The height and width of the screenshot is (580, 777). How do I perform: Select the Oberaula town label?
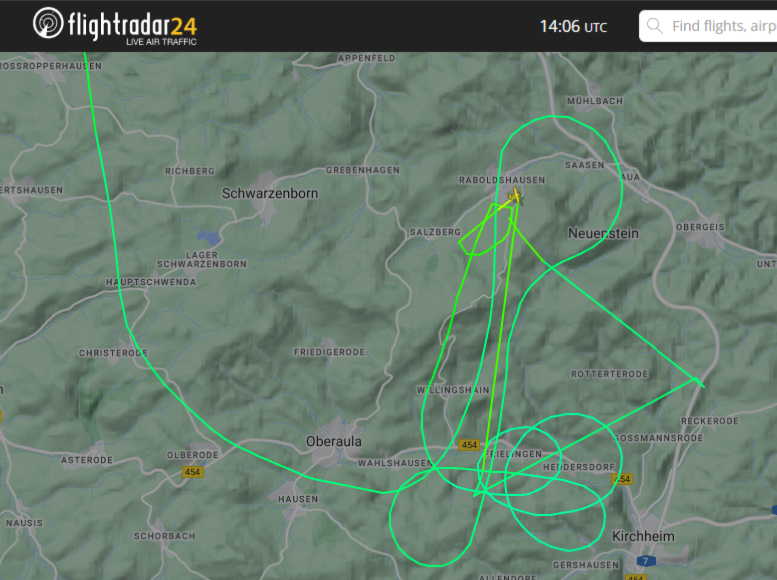tap(333, 441)
